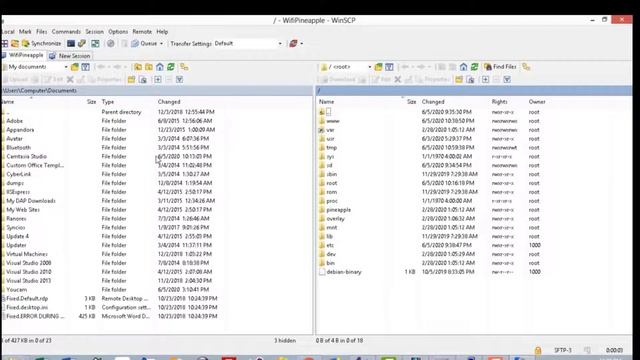The height and width of the screenshot is (360, 640).
Task: Select the Bluetooth folder in local panel
Action: (18, 147)
